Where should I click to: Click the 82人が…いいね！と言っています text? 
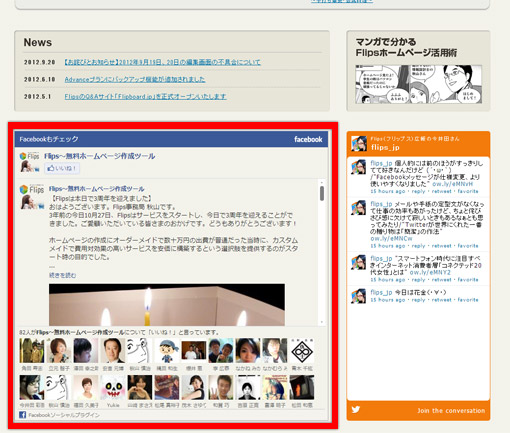pyautogui.click(x=119, y=332)
